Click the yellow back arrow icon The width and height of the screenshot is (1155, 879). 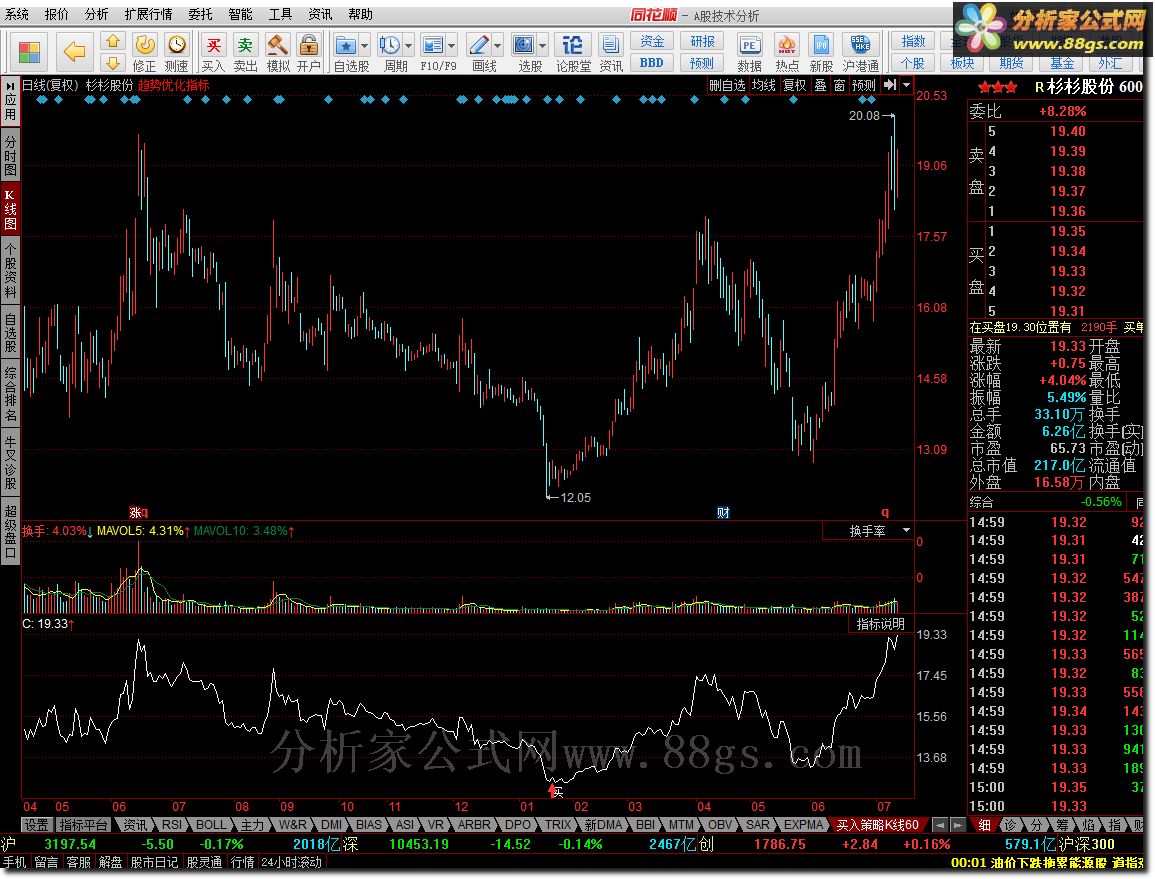pyautogui.click(x=74, y=52)
